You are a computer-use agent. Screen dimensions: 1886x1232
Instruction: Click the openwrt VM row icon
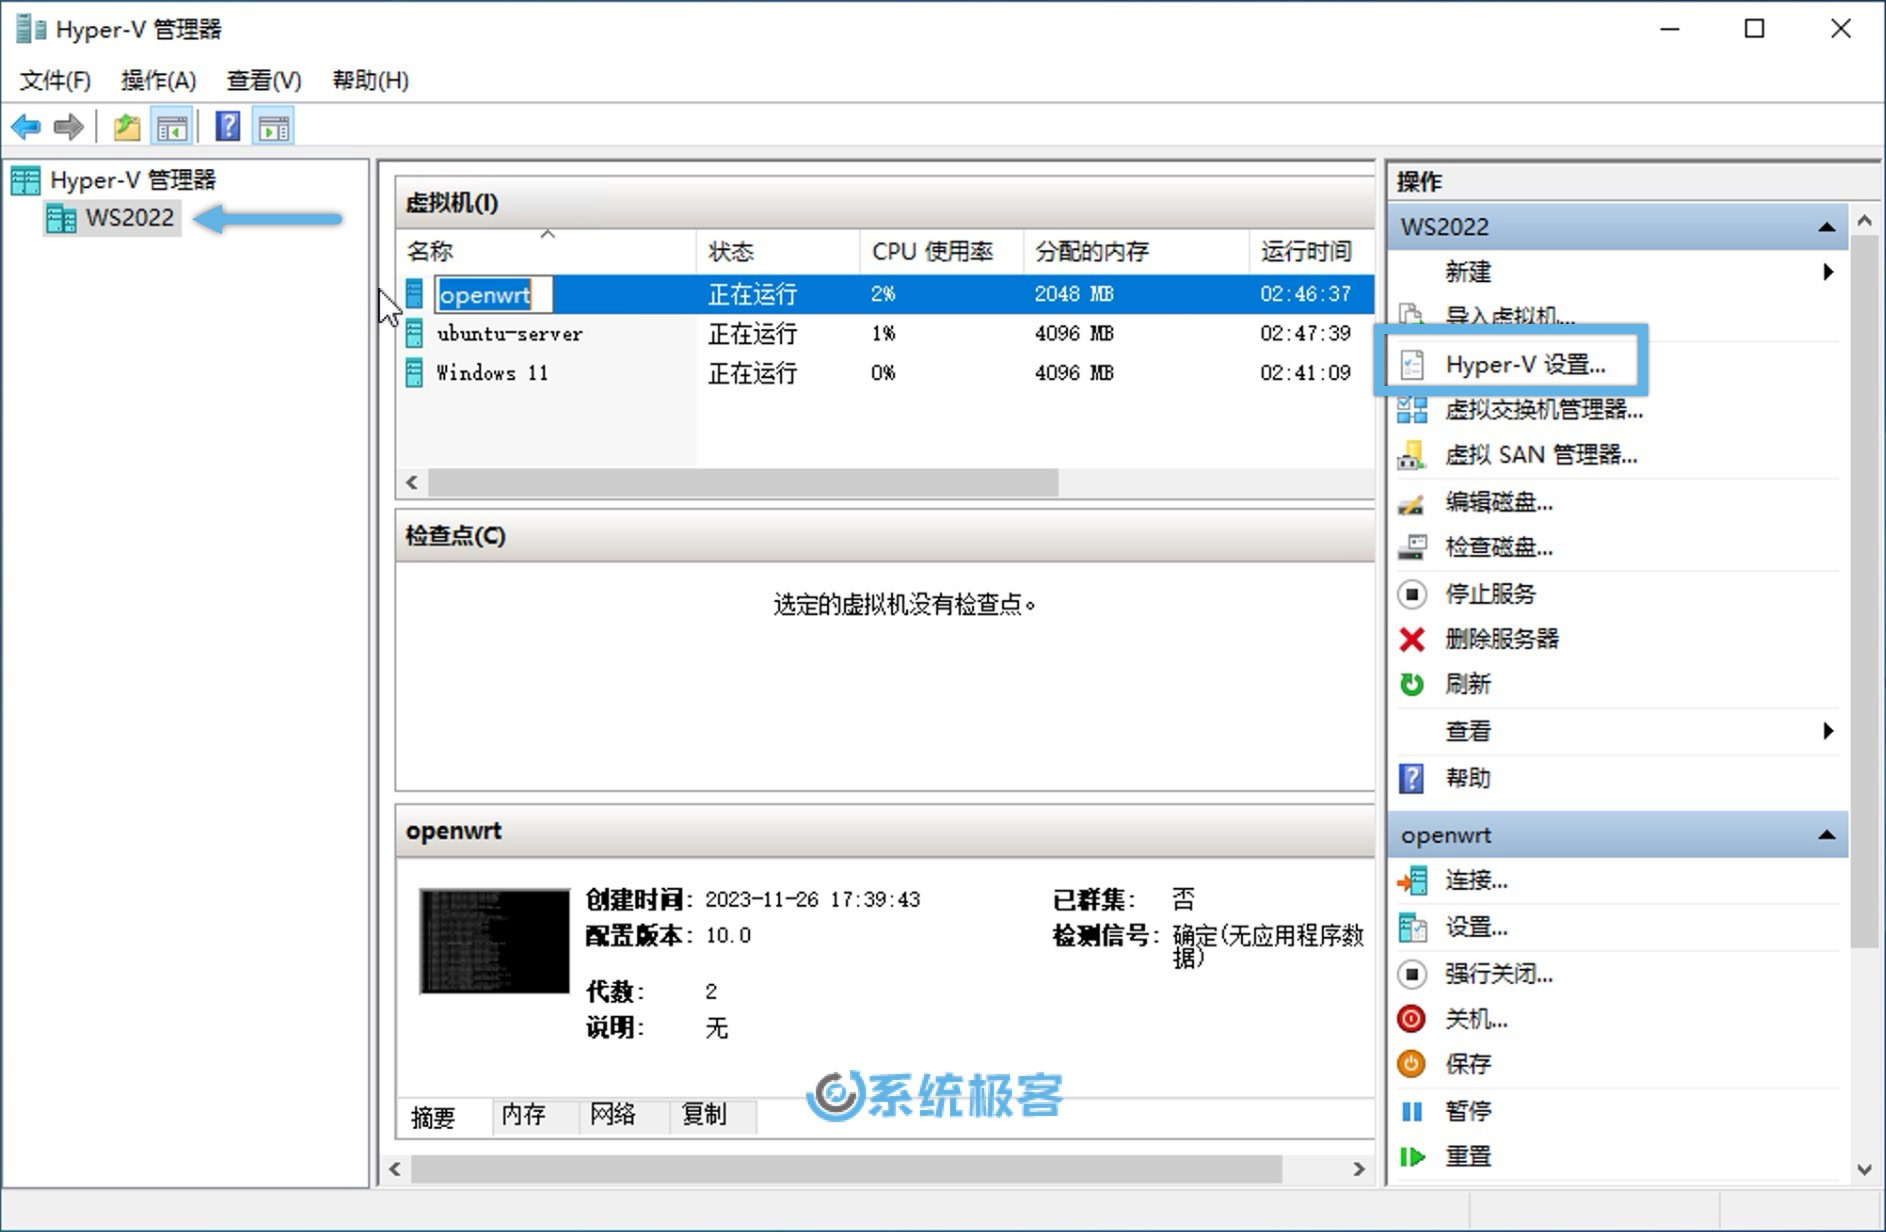[414, 294]
